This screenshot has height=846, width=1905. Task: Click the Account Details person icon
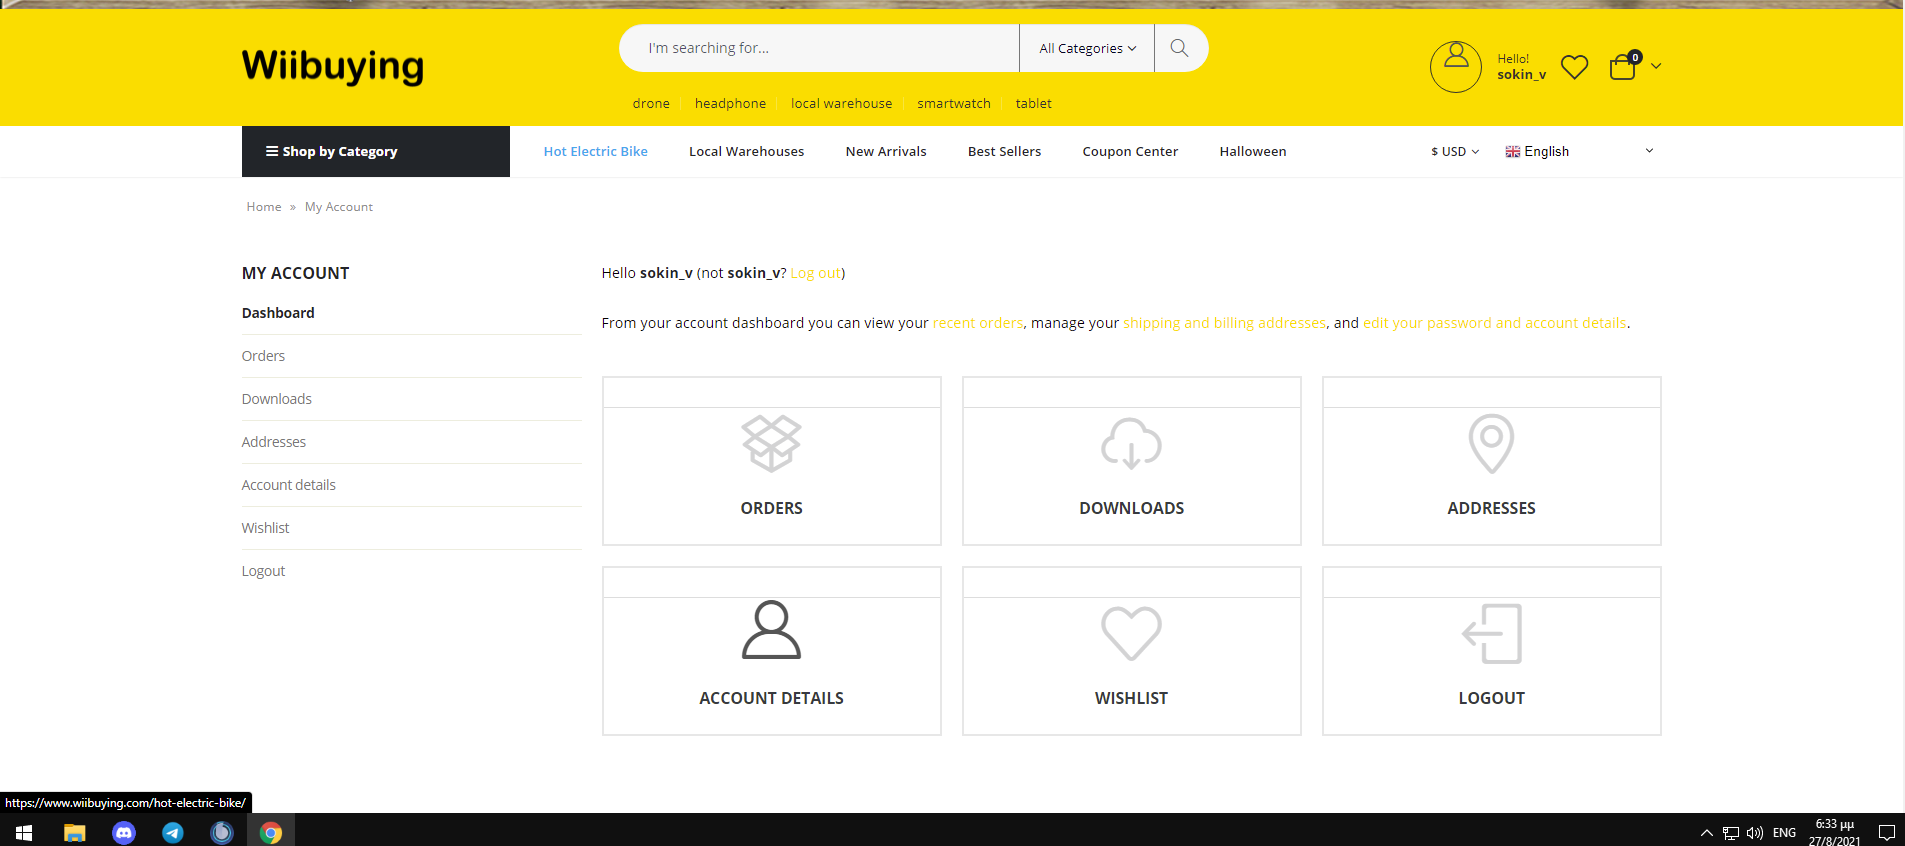771,629
